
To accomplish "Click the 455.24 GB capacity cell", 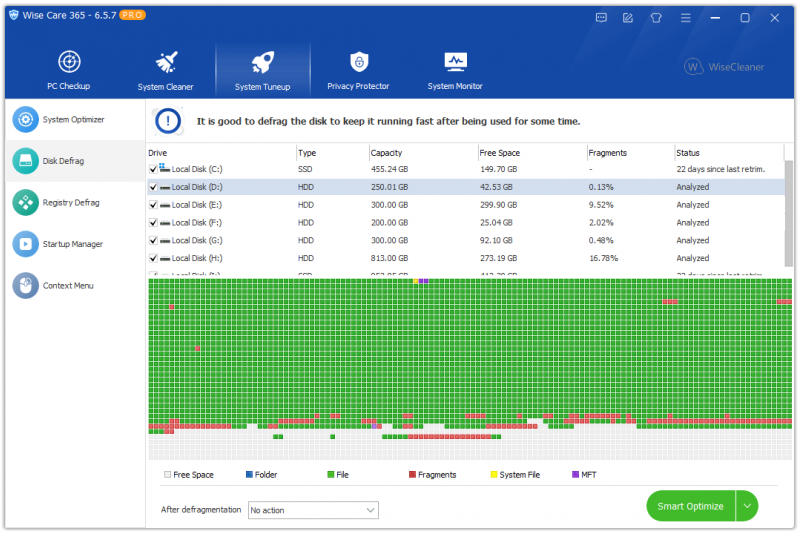I will (x=389, y=169).
